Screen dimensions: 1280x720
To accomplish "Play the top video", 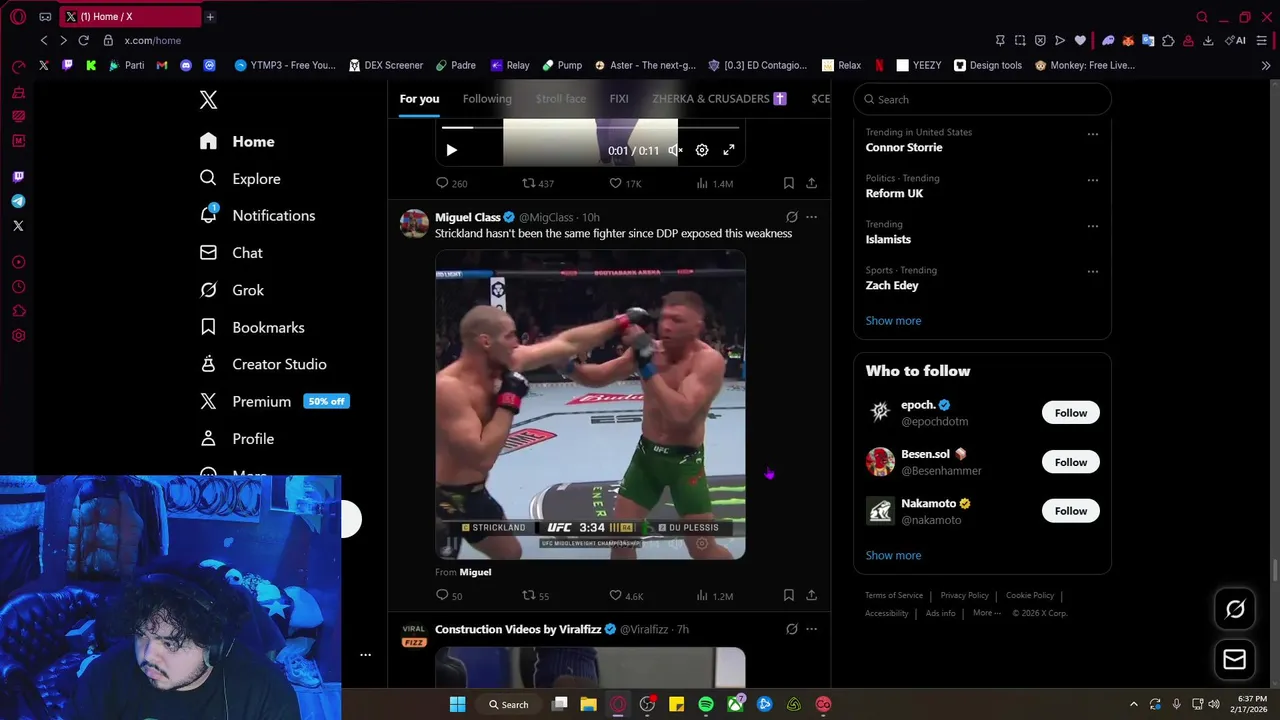I will pos(451,150).
